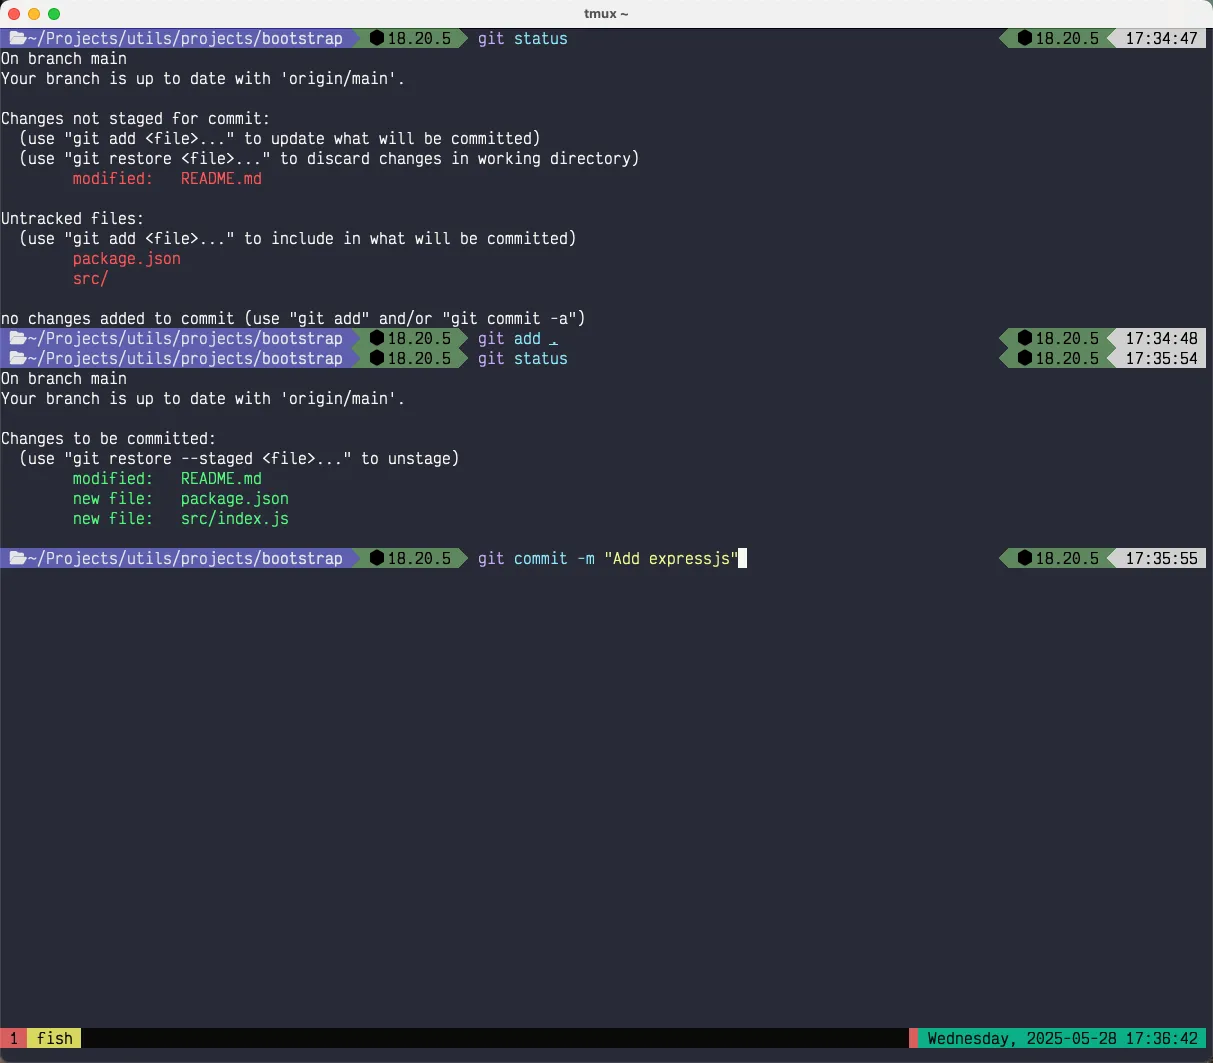1213x1063 pixels.
Task: Click the red untracked src/ directory entry
Action: click(90, 279)
